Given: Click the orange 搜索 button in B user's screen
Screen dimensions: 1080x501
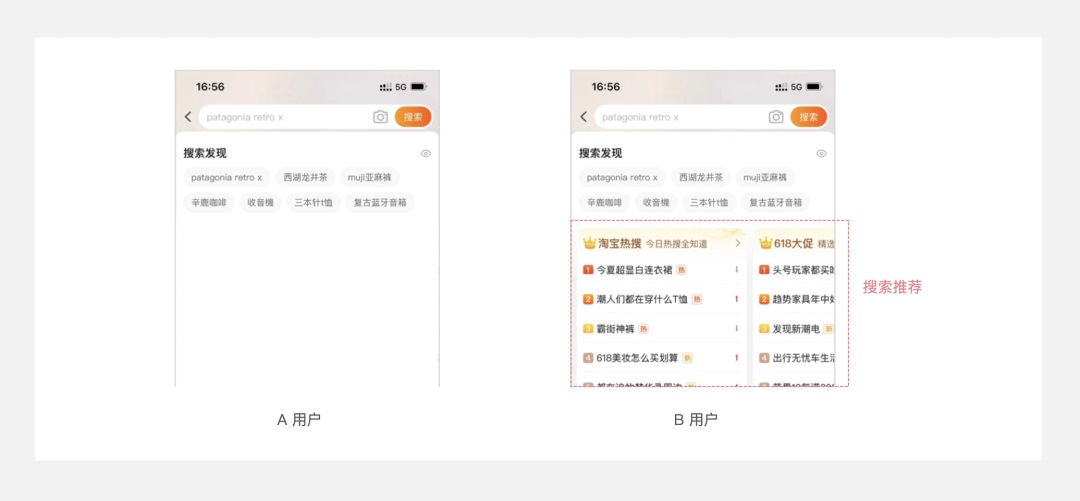Looking at the screenshot, I should [x=809, y=117].
